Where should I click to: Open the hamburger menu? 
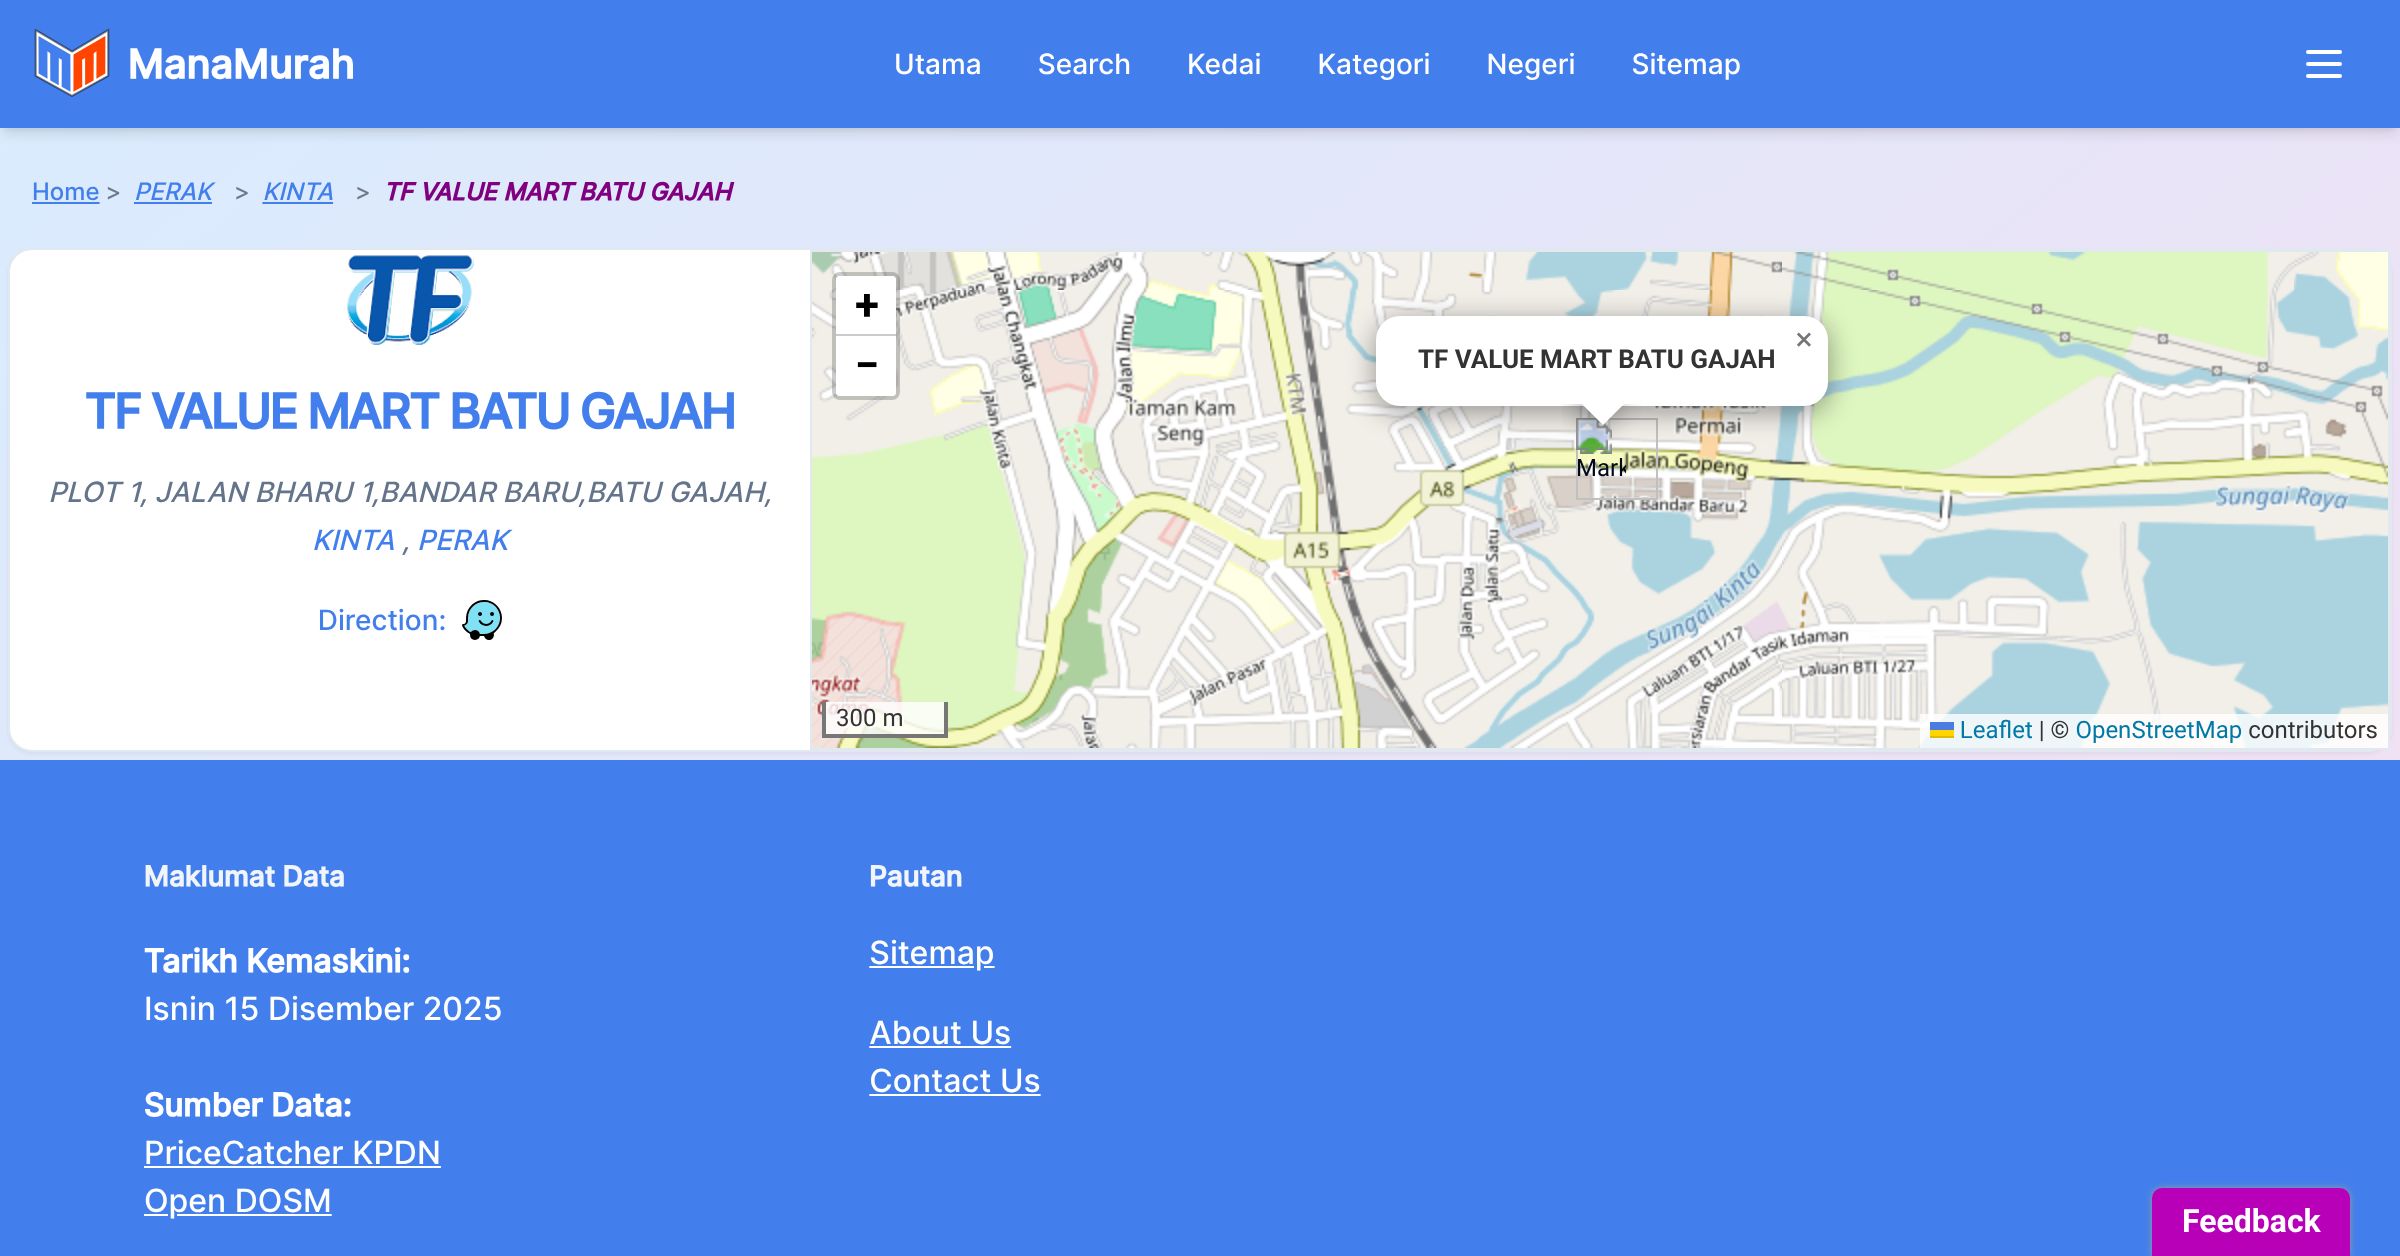[x=2323, y=64]
